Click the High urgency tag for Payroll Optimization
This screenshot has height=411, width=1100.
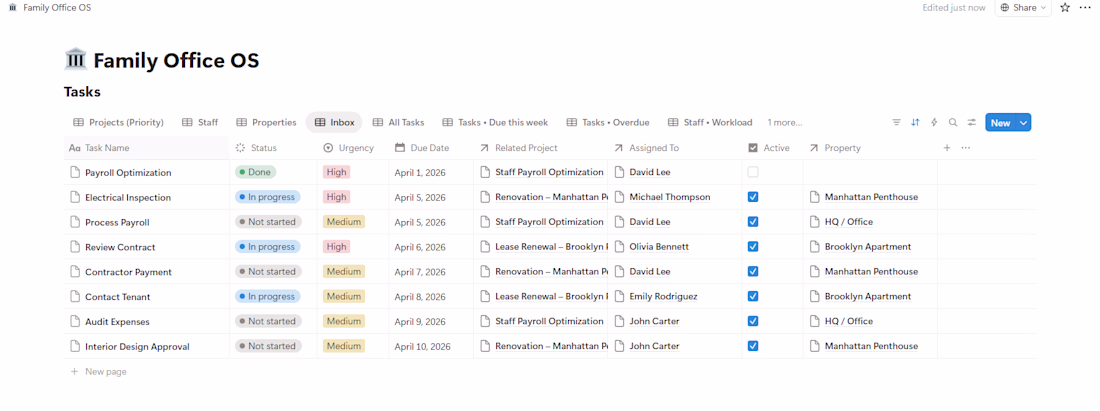(336, 172)
